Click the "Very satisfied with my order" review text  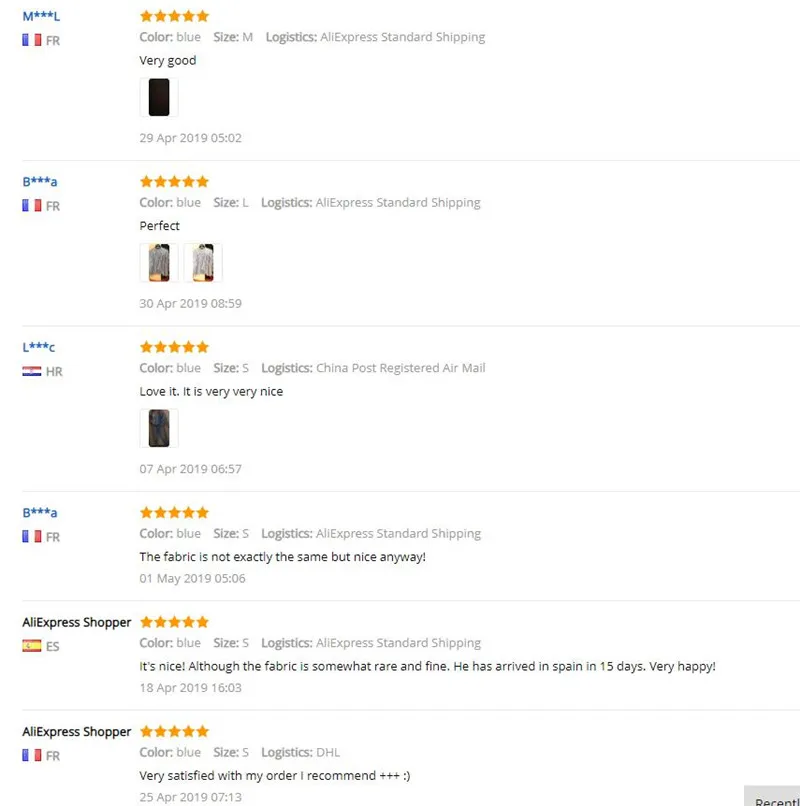pos(275,776)
